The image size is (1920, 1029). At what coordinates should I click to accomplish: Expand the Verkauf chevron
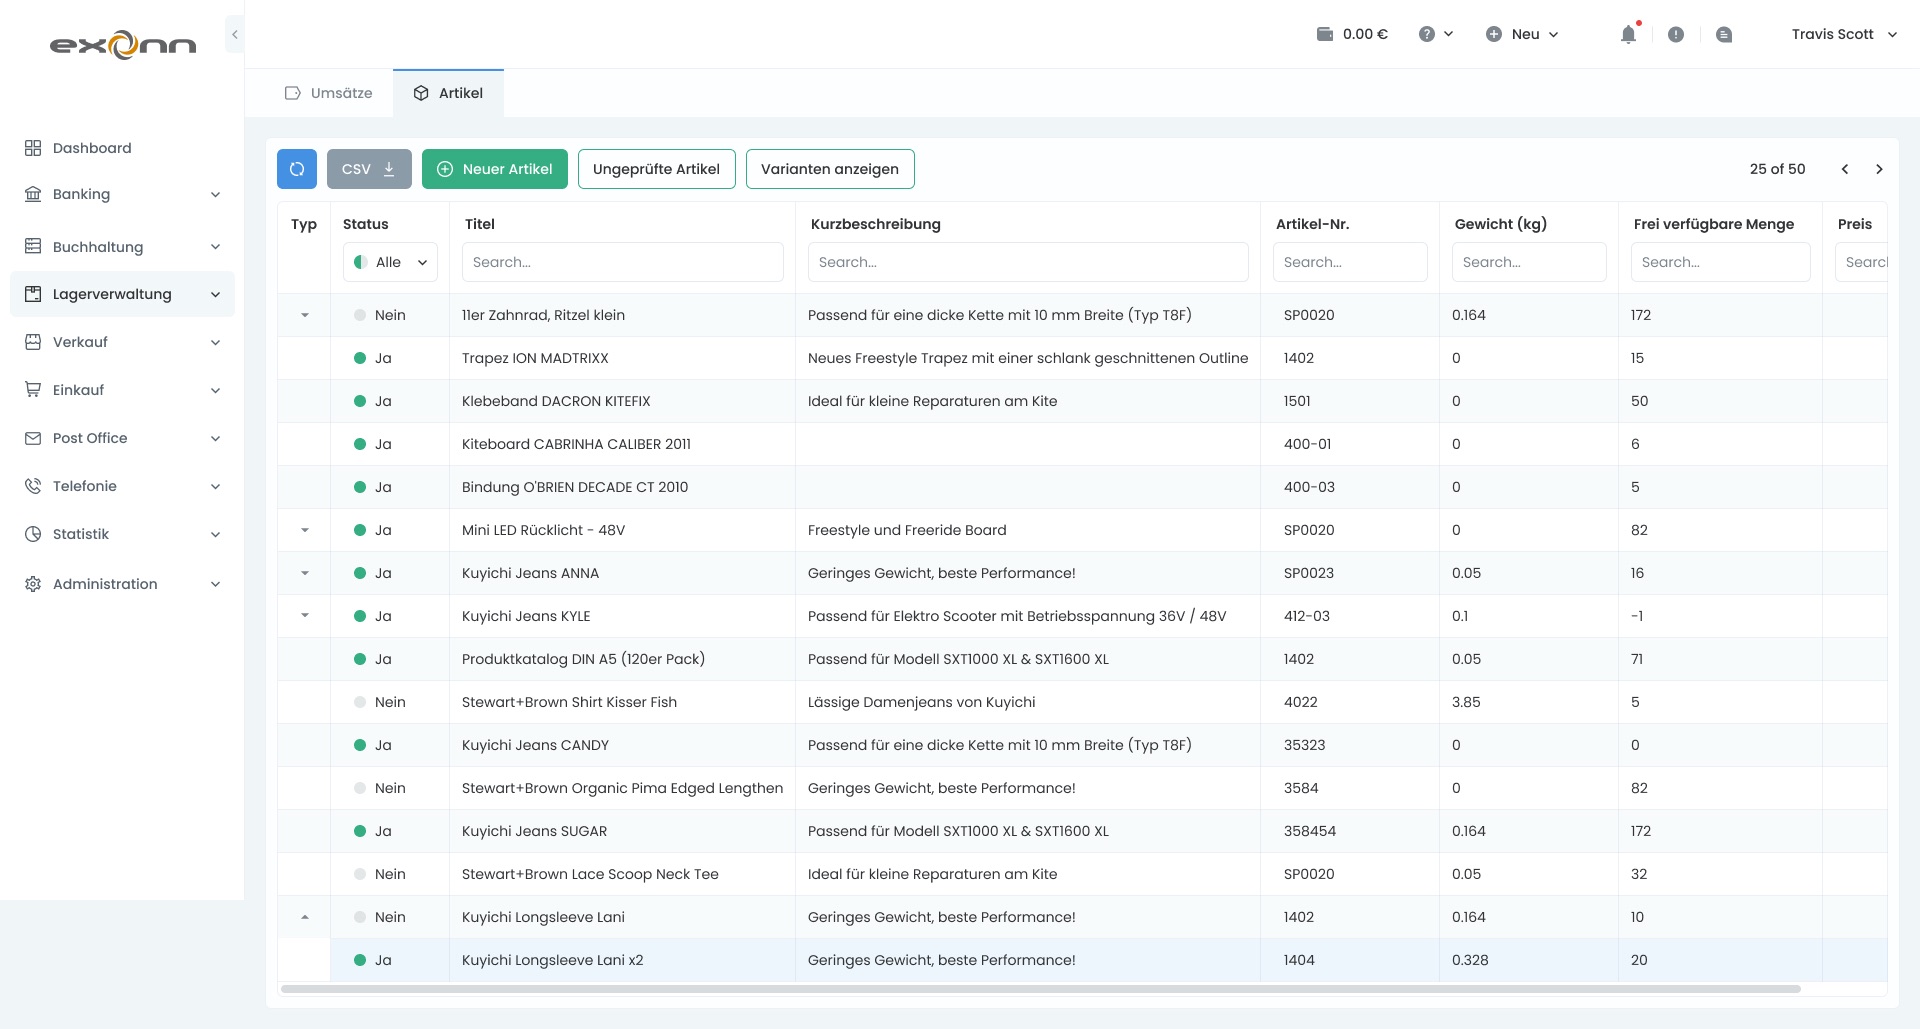215,342
